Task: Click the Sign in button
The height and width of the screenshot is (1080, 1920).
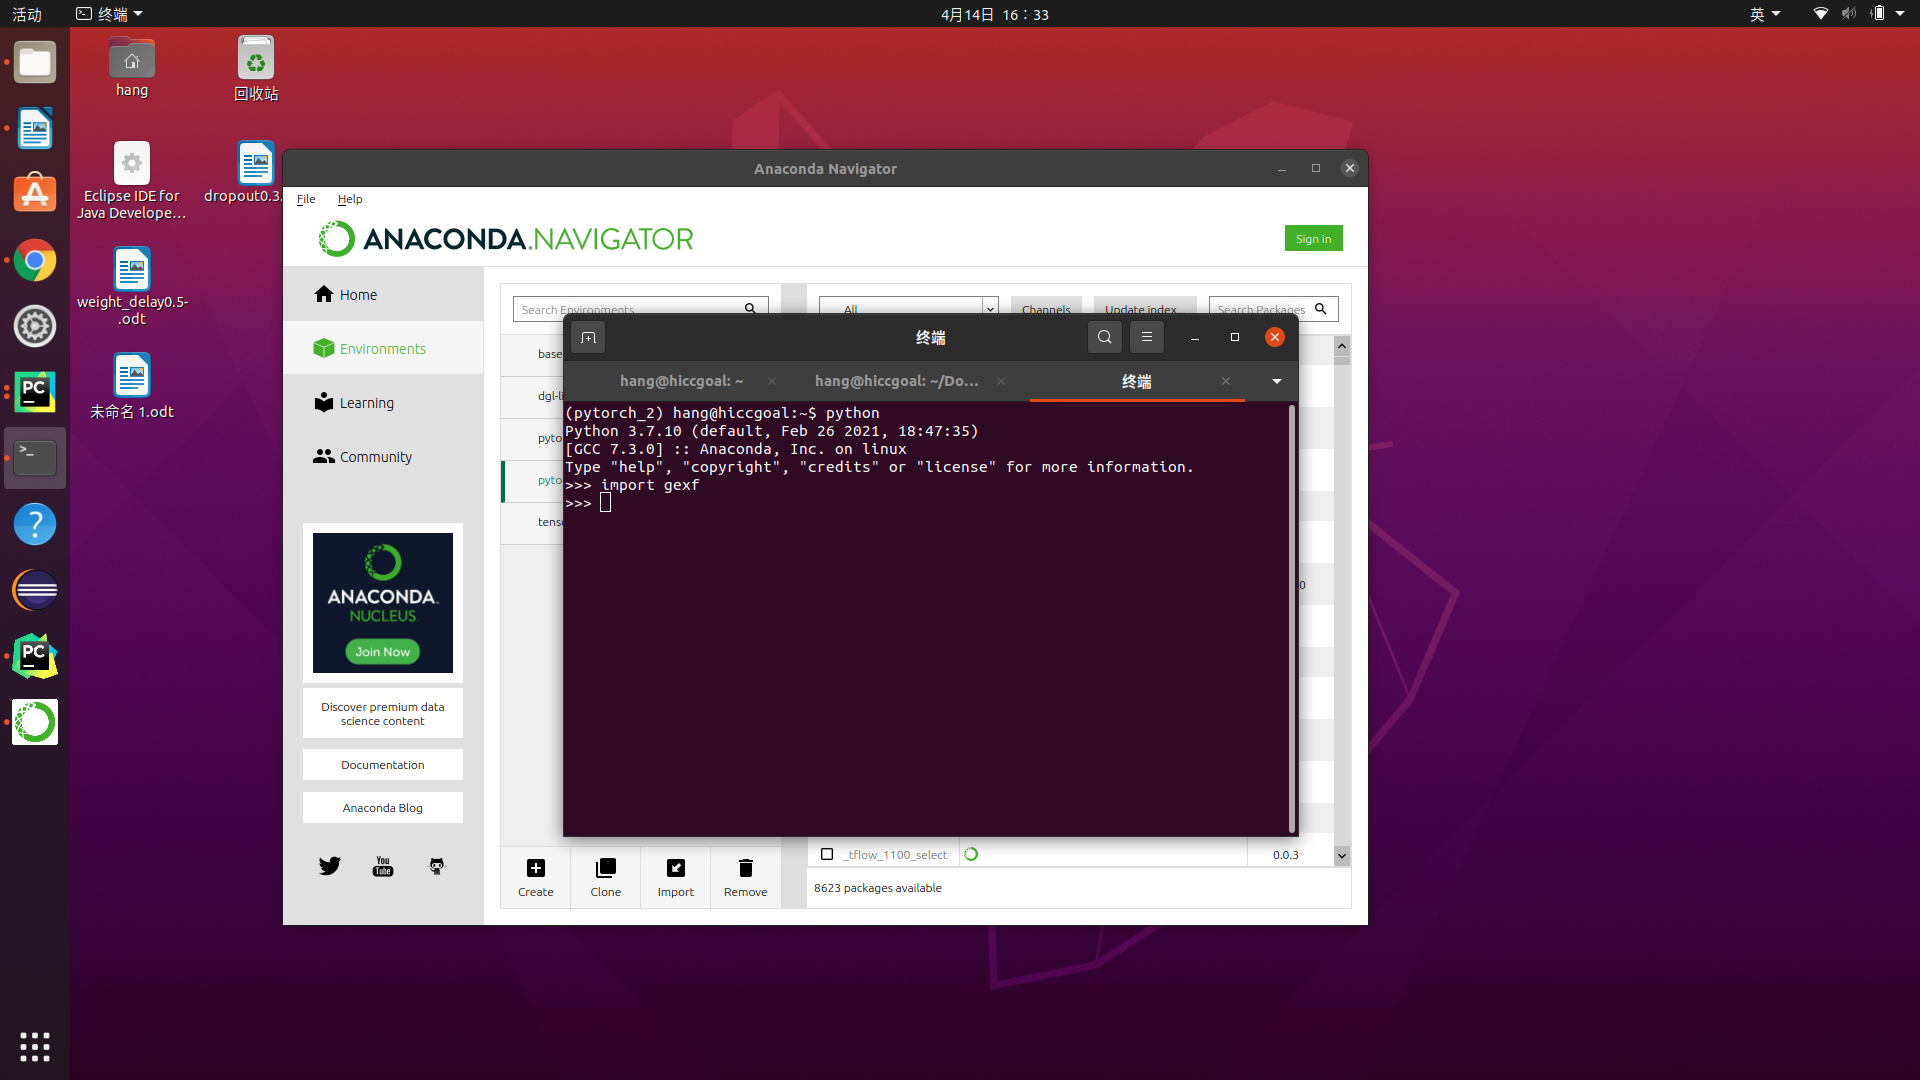Action: pos(1313,239)
